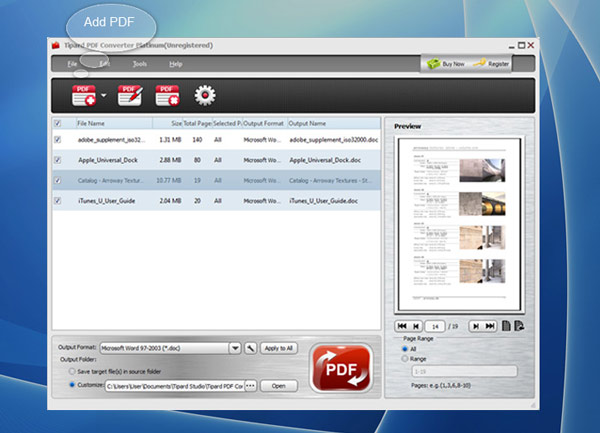Click the preview page thumbnail

pyautogui.click(x=459, y=225)
